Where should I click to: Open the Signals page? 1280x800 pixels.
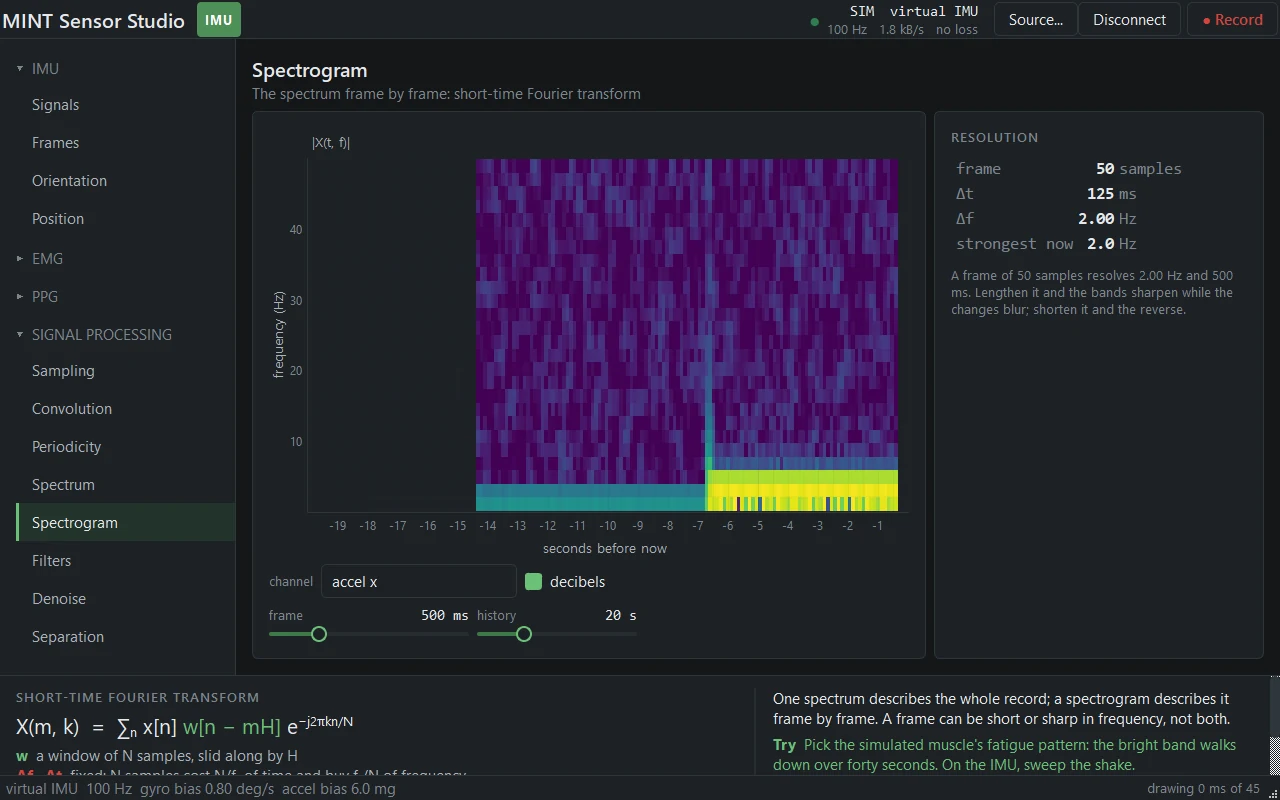126,105
